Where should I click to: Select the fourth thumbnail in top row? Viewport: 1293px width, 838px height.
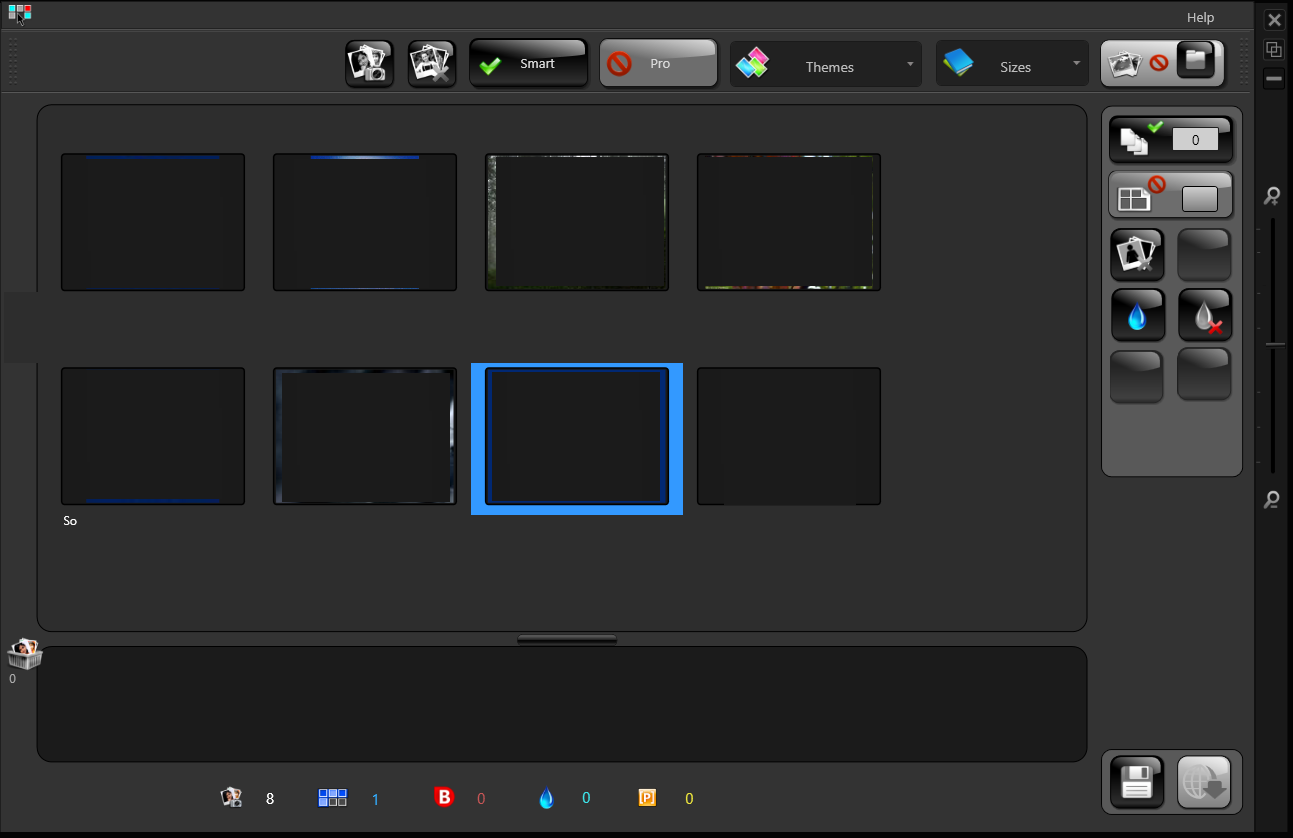click(789, 222)
